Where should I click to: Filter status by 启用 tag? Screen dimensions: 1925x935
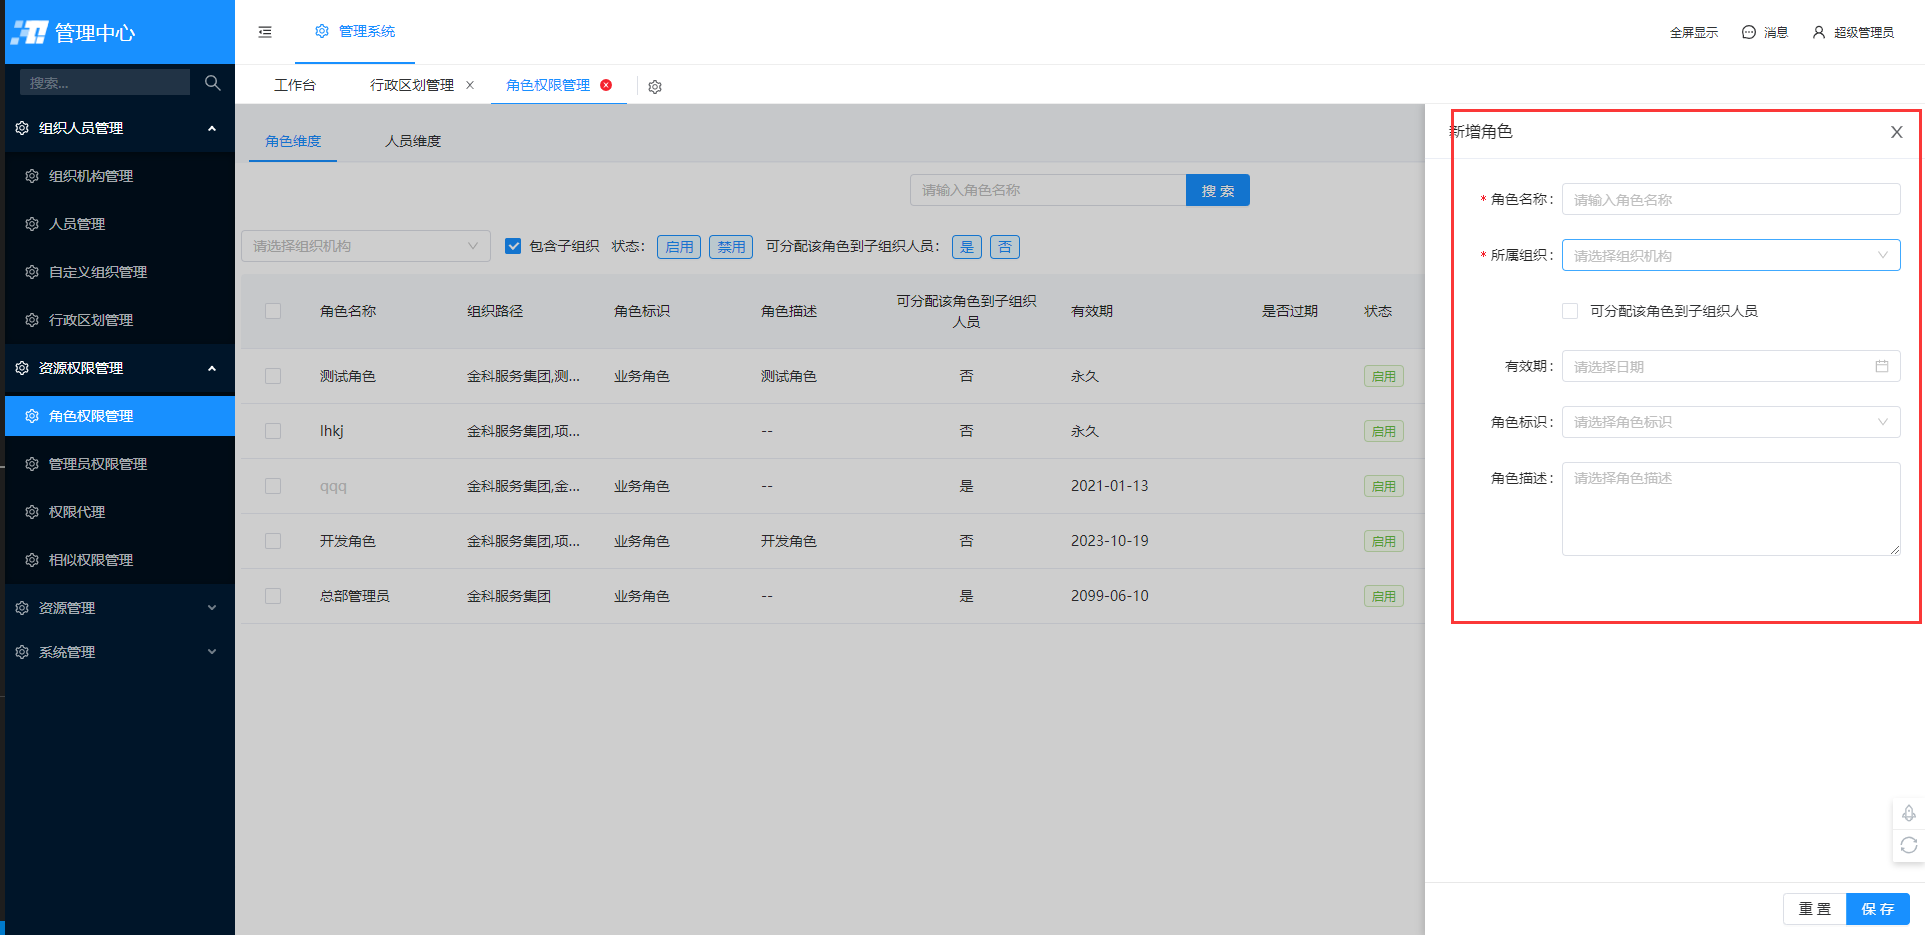pyautogui.click(x=679, y=247)
